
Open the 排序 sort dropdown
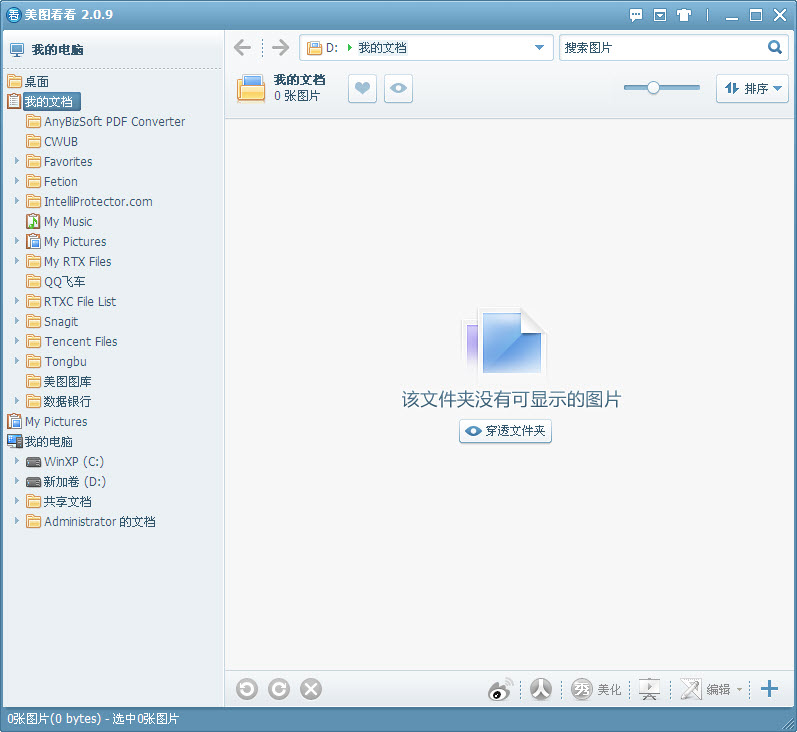(x=752, y=89)
